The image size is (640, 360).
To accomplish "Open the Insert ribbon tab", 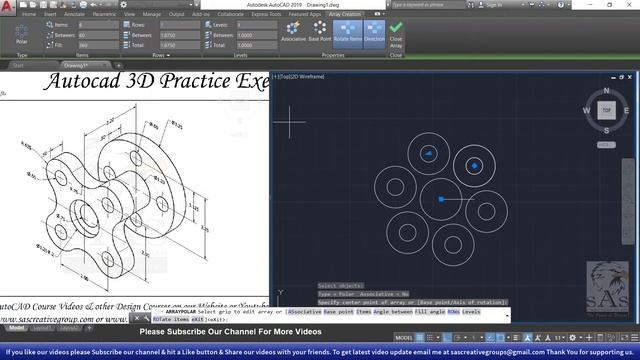I will pyautogui.click(x=50, y=14).
